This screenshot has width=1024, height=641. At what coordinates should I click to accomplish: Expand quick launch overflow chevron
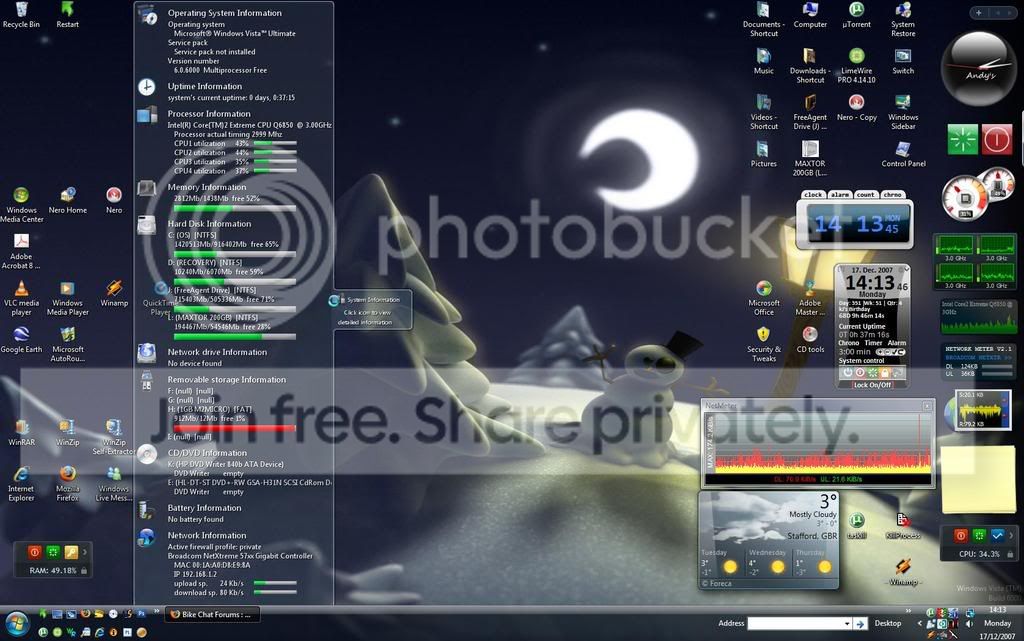pyautogui.click(x=157, y=612)
